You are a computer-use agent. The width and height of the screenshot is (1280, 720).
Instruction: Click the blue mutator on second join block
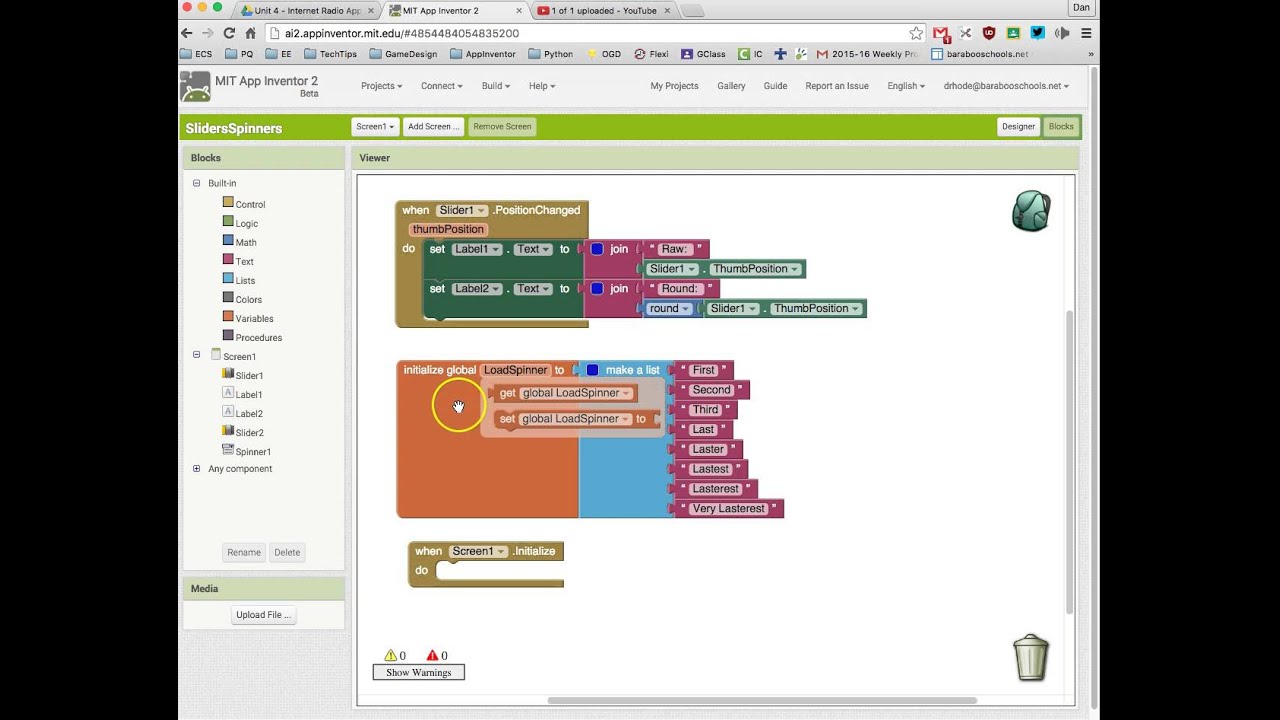coord(597,288)
